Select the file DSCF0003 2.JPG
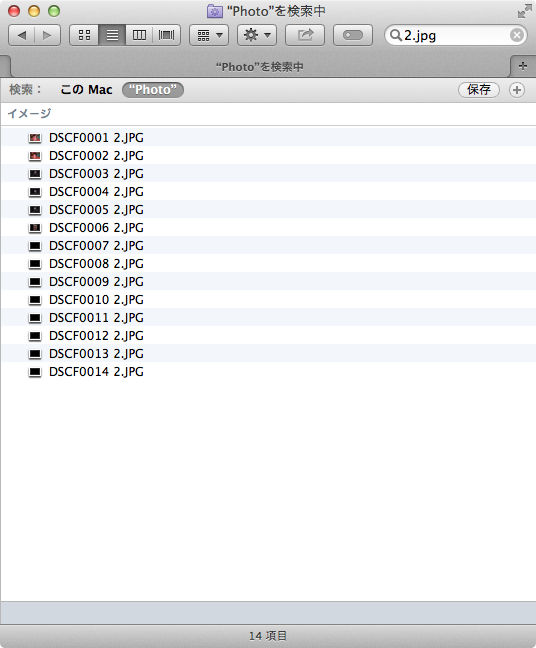 268,174
